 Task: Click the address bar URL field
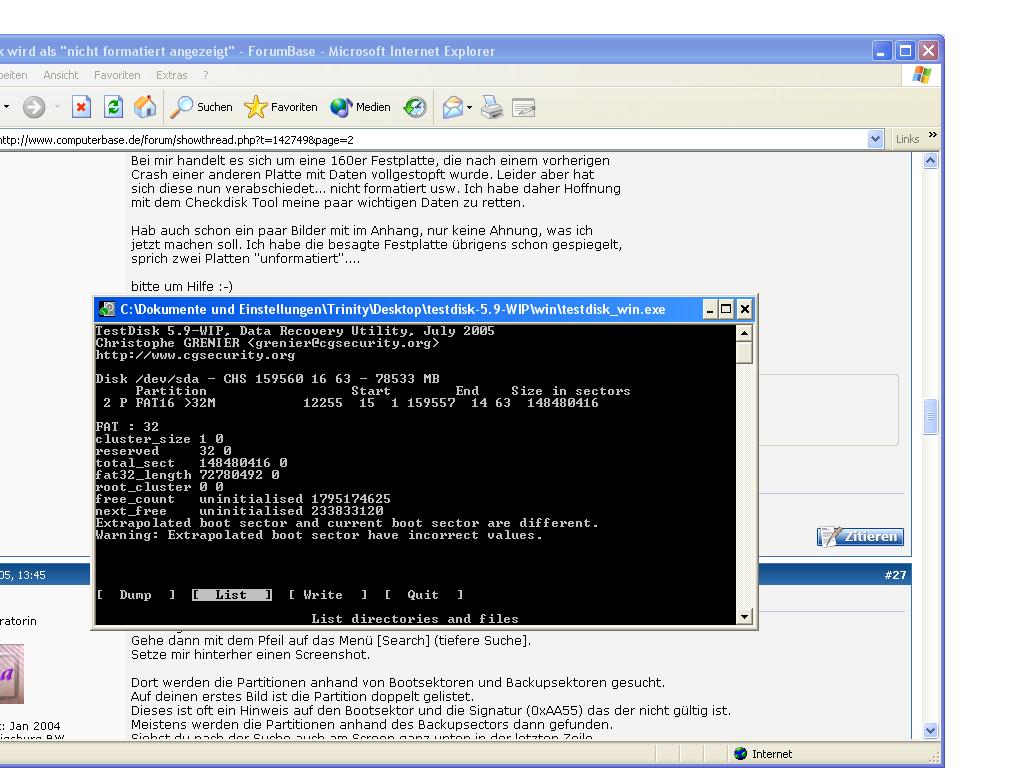pyautogui.click(x=433, y=140)
